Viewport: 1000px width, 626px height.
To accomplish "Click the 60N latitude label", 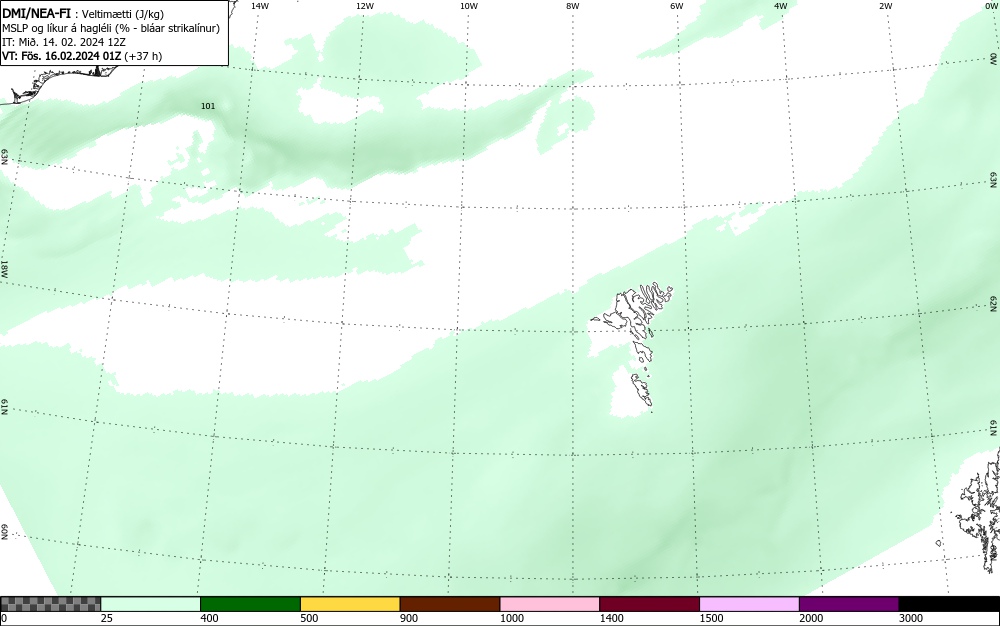I will pyautogui.click(x=4, y=532).
